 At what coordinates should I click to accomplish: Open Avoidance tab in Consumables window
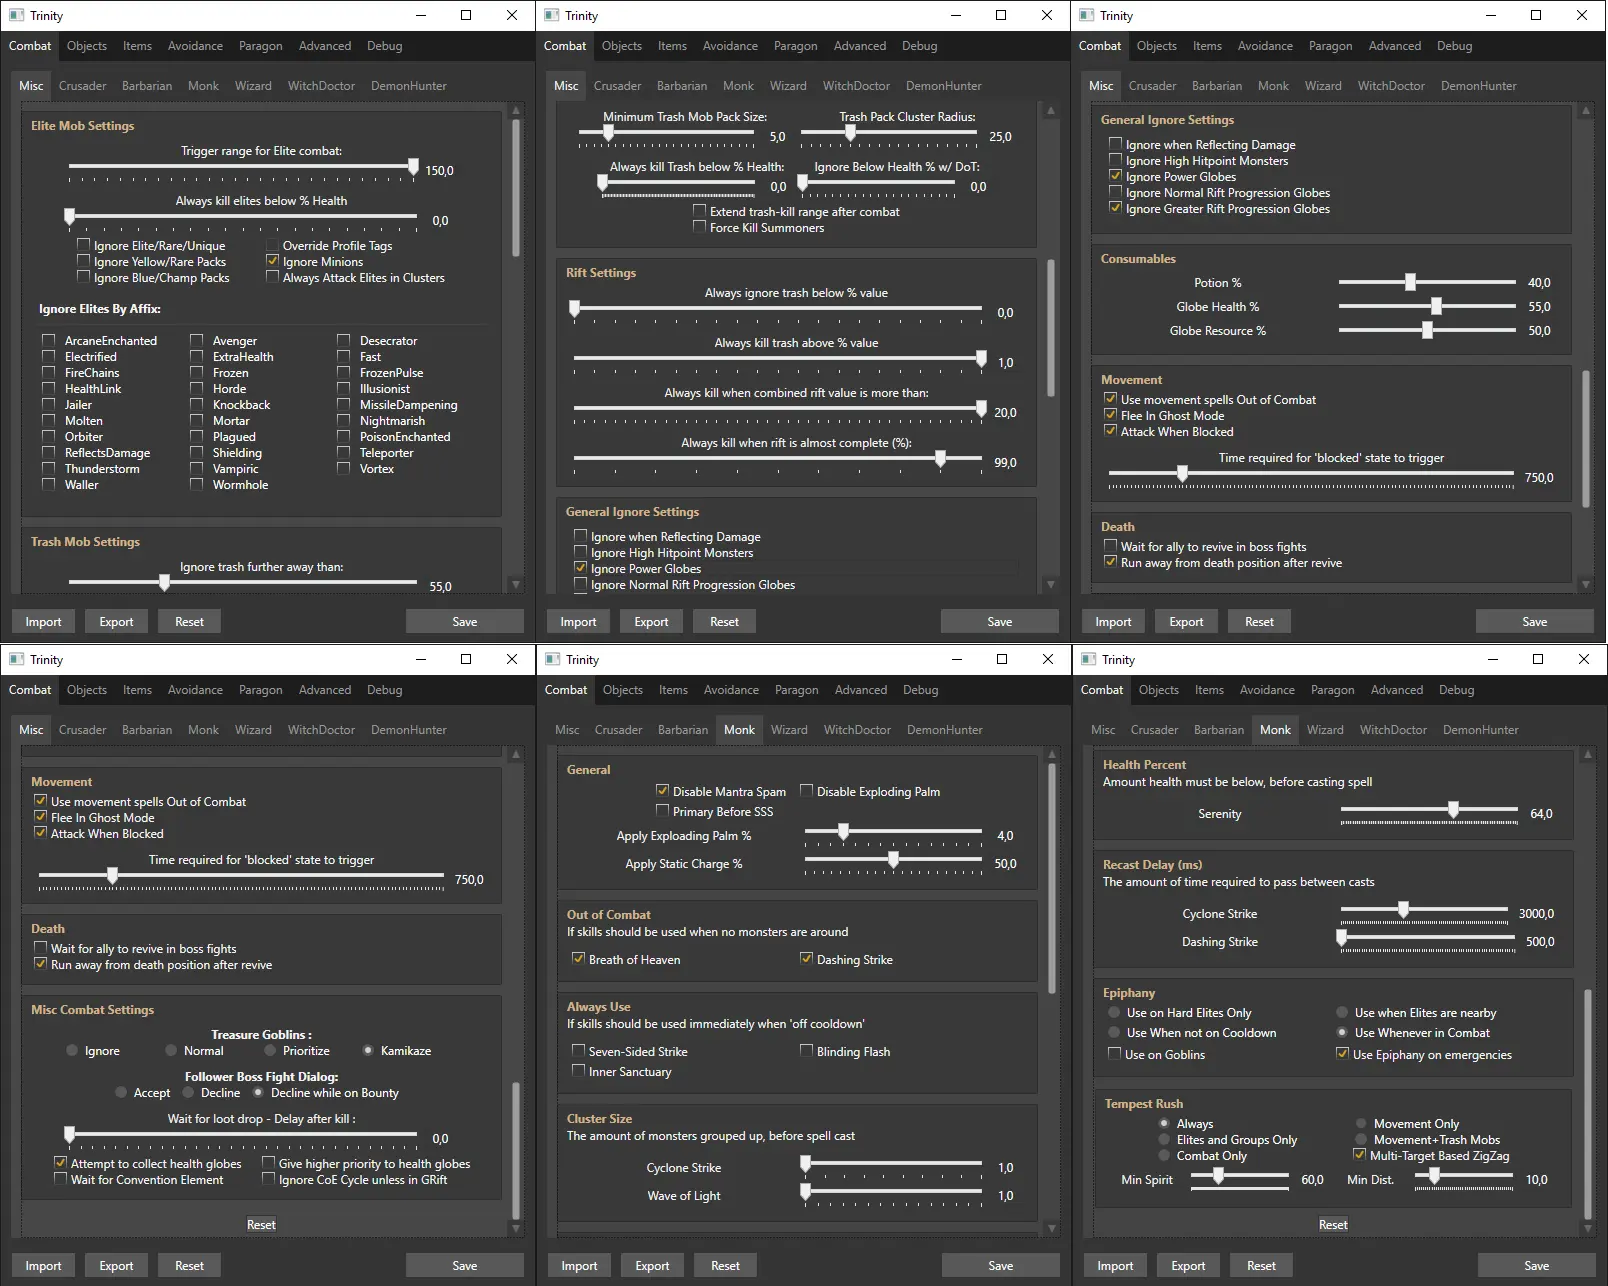tap(1265, 46)
